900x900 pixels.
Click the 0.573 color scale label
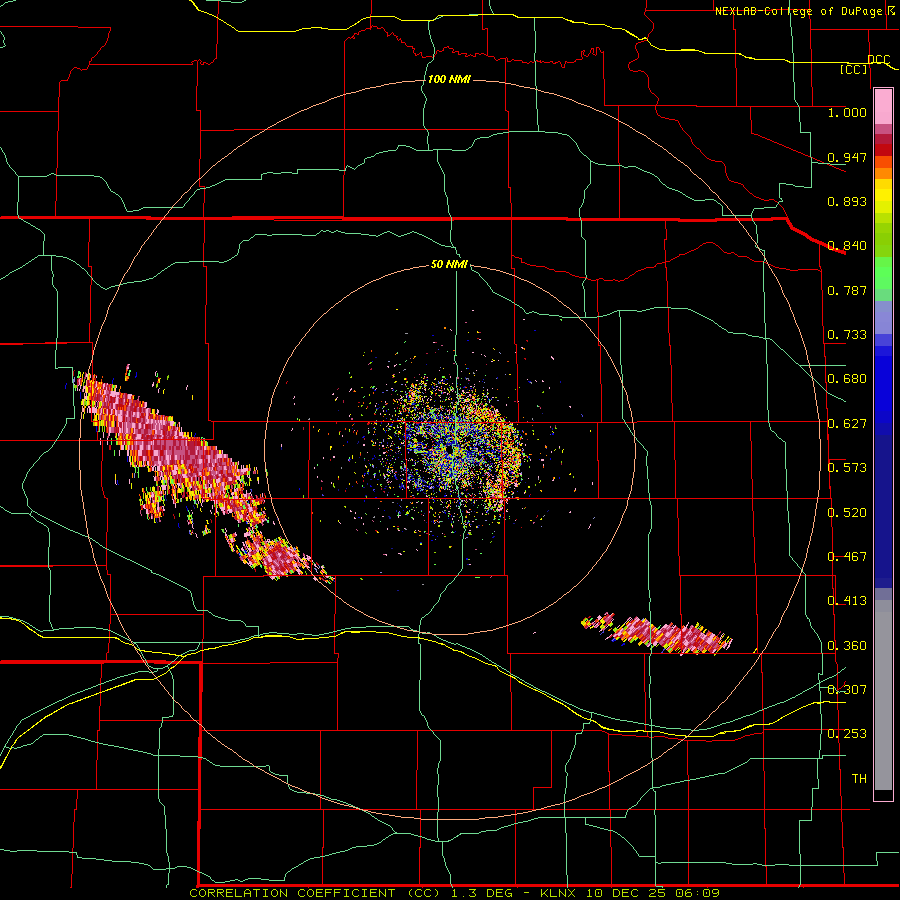click(x=847, y=468)
